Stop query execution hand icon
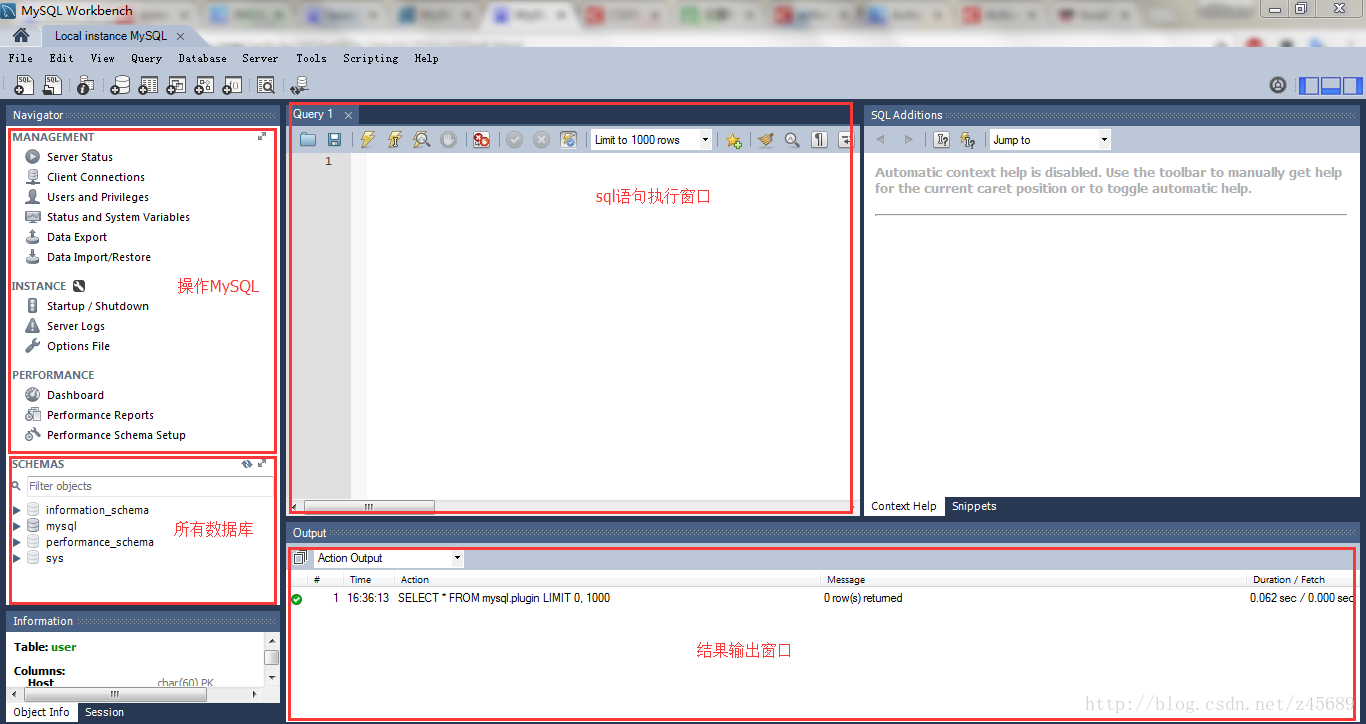Screen dimensions: 1366x724 pos(448,140)
